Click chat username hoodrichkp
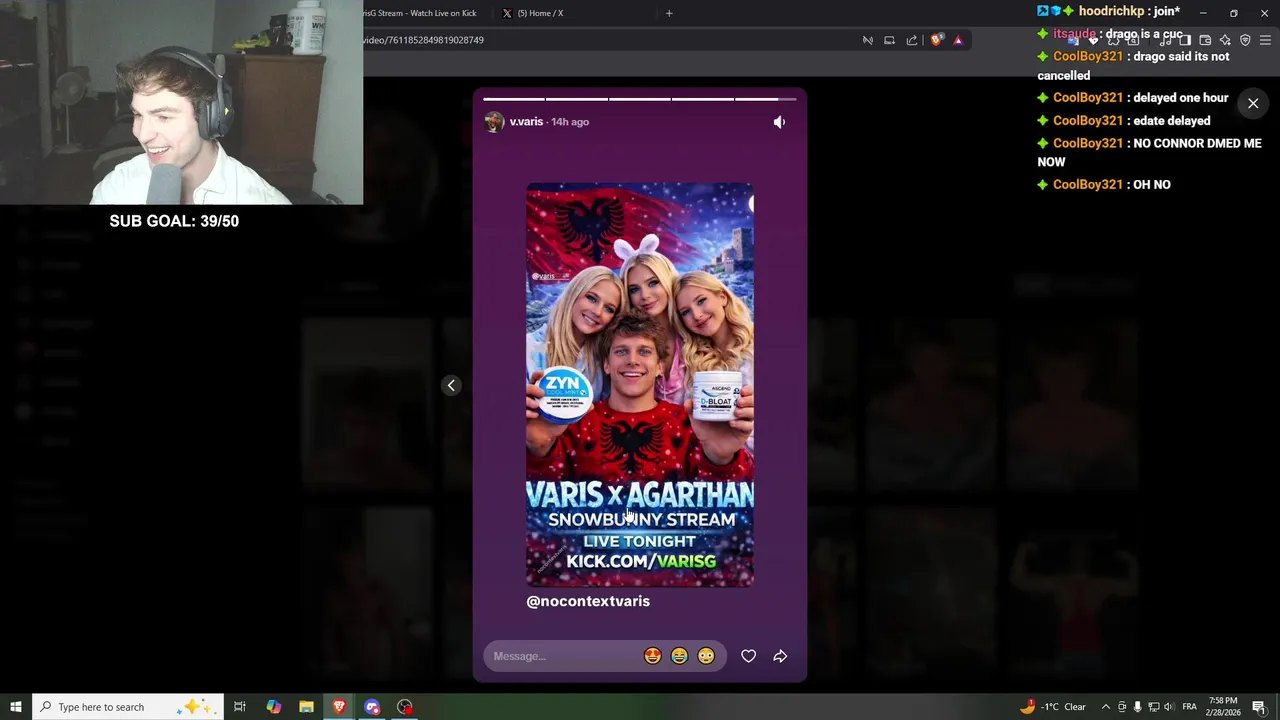The image size is (1280, 720). tap(1111, 11)
